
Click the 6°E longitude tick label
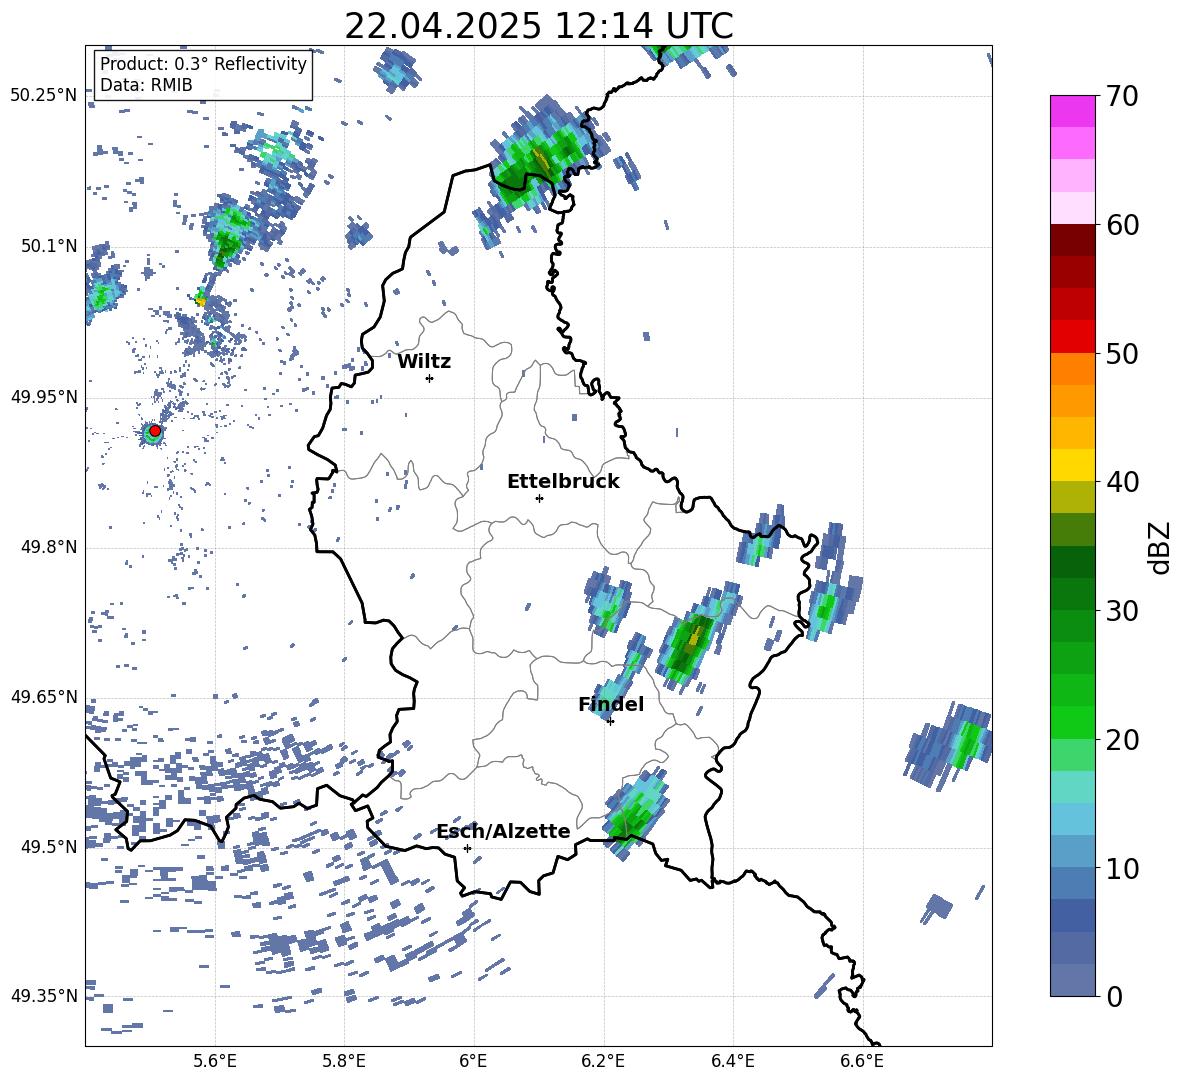pyautogui.click(x=473, y=1061)
